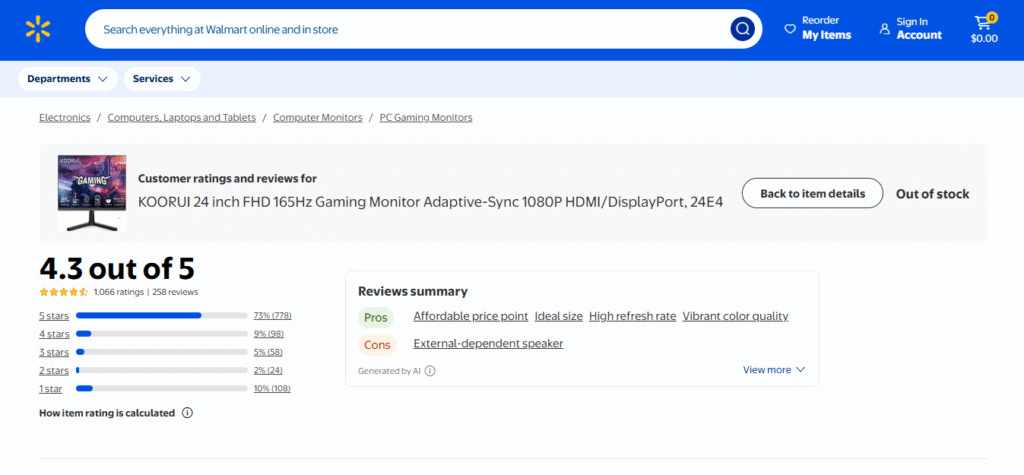Select the External-dependent speaker con

(x=488, y=344)
